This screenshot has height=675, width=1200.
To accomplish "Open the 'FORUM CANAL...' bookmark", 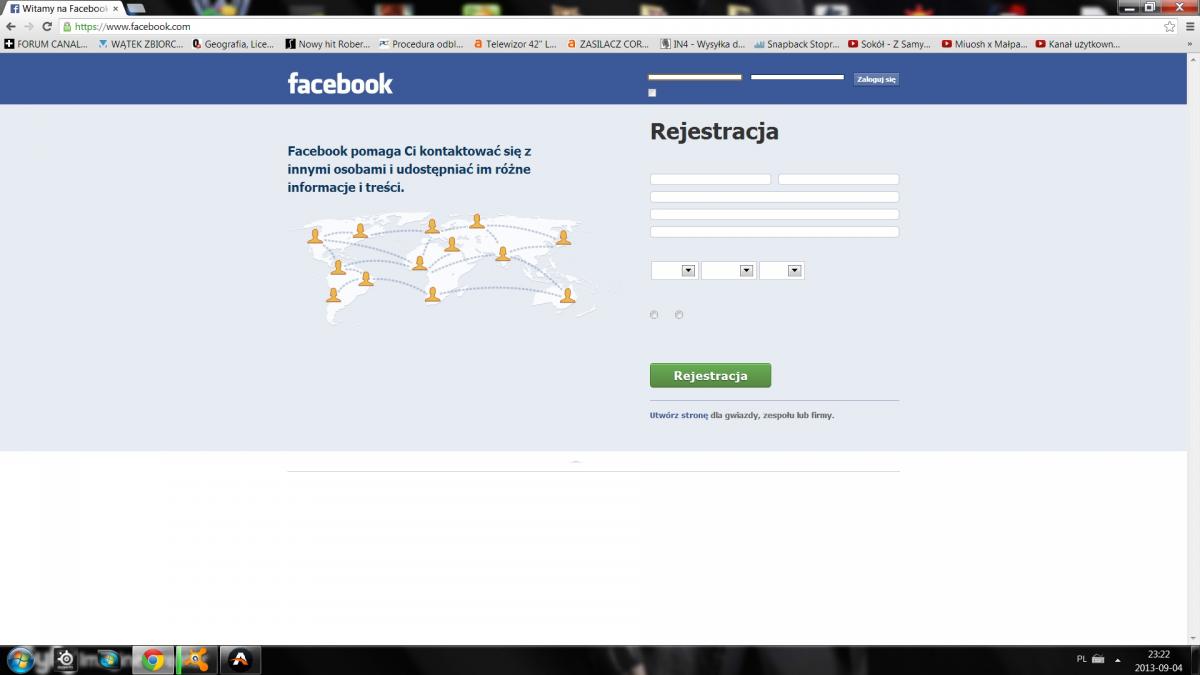I will click(46, 44).
